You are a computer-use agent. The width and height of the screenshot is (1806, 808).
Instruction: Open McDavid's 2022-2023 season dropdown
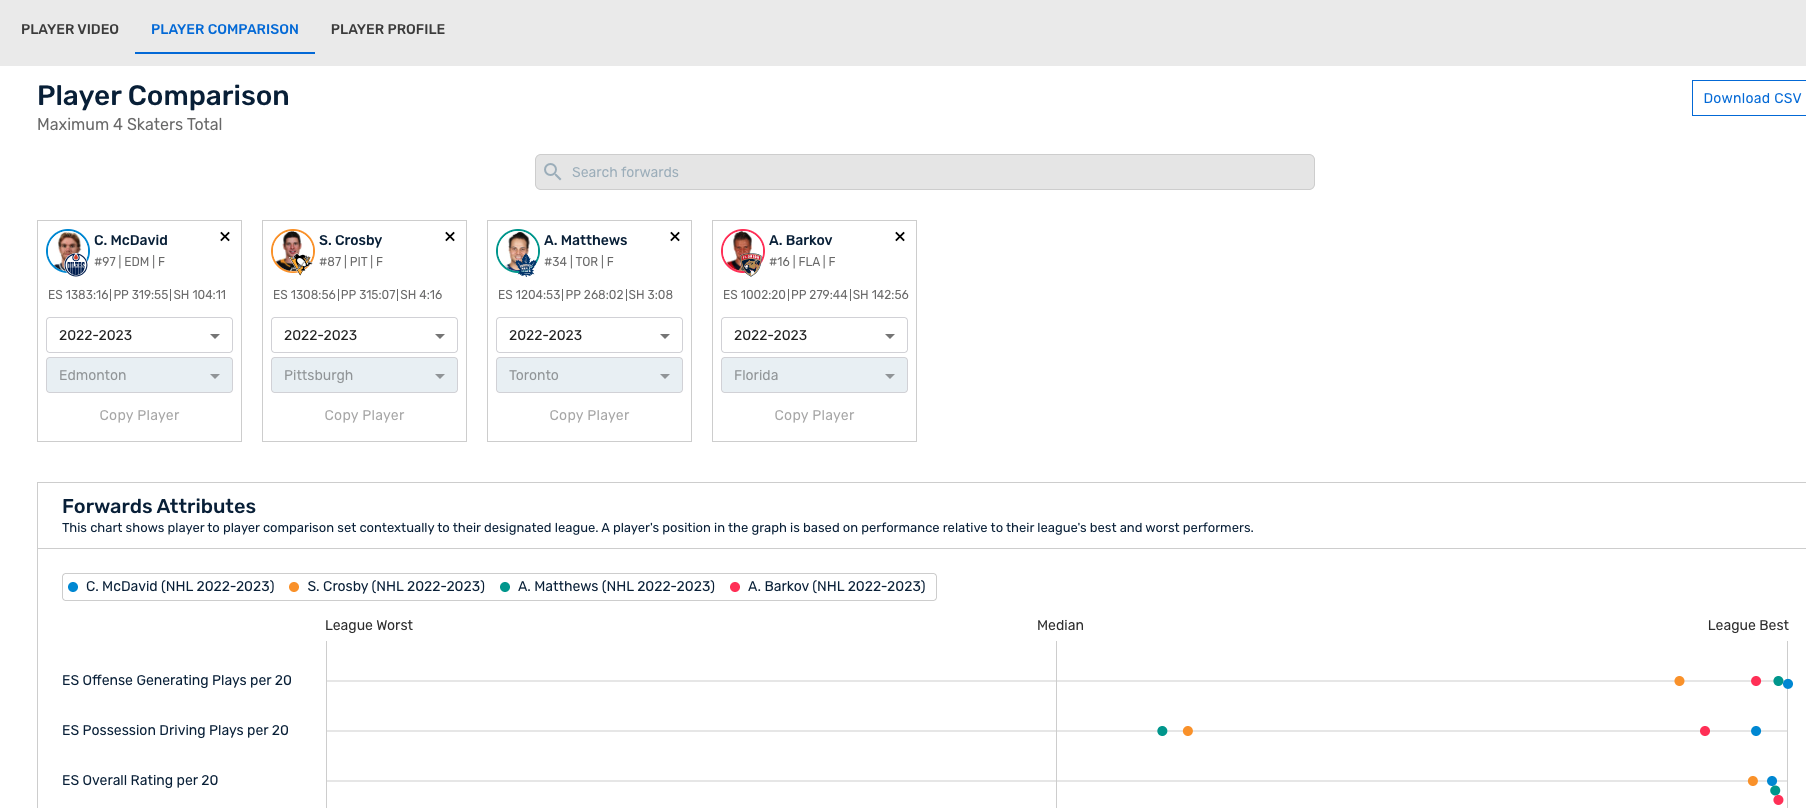[139, 335]
